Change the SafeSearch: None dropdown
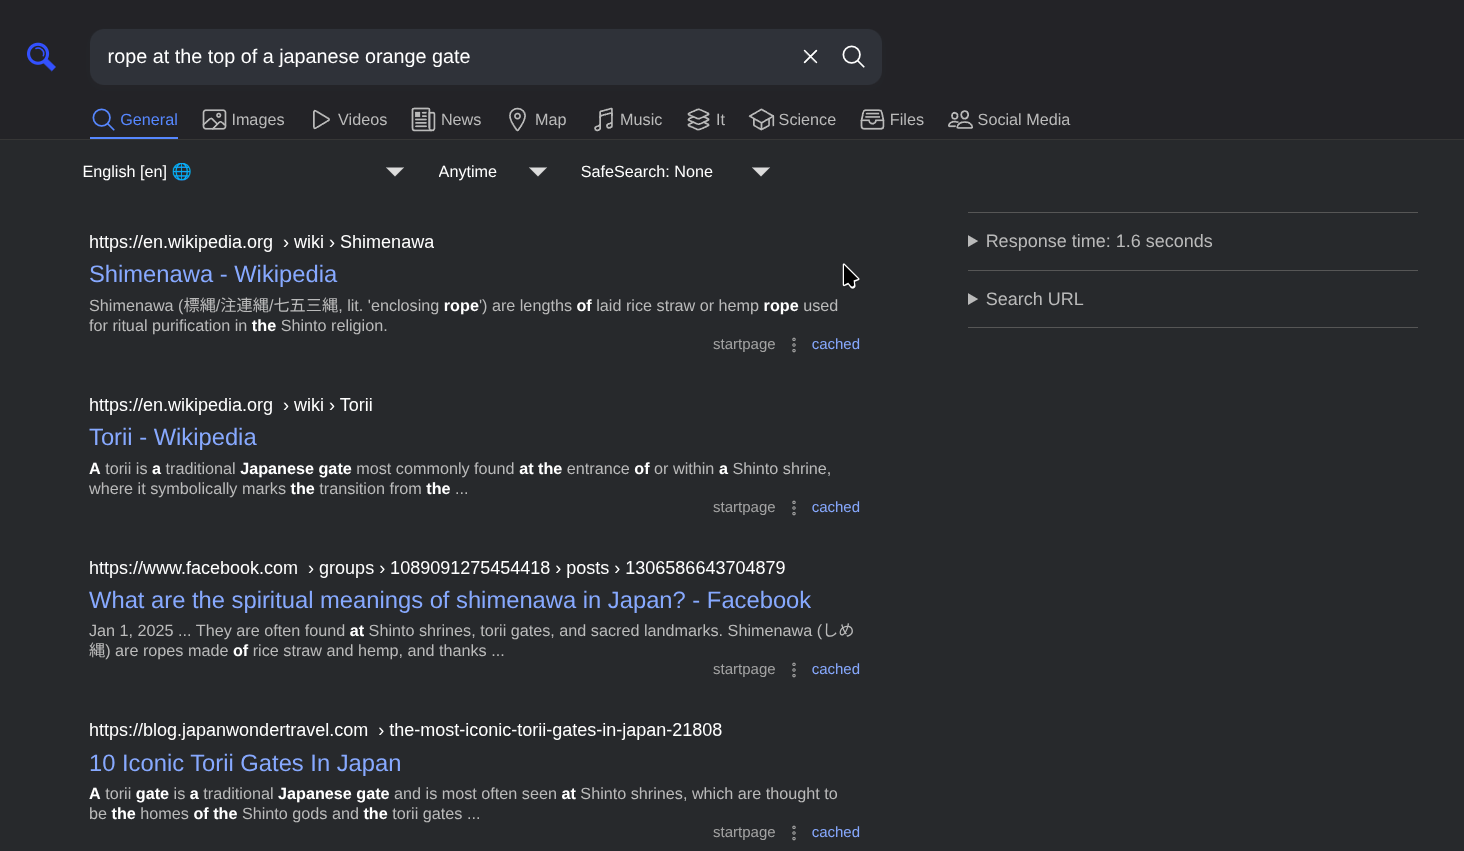1464x851 pixels. (674, 172)
